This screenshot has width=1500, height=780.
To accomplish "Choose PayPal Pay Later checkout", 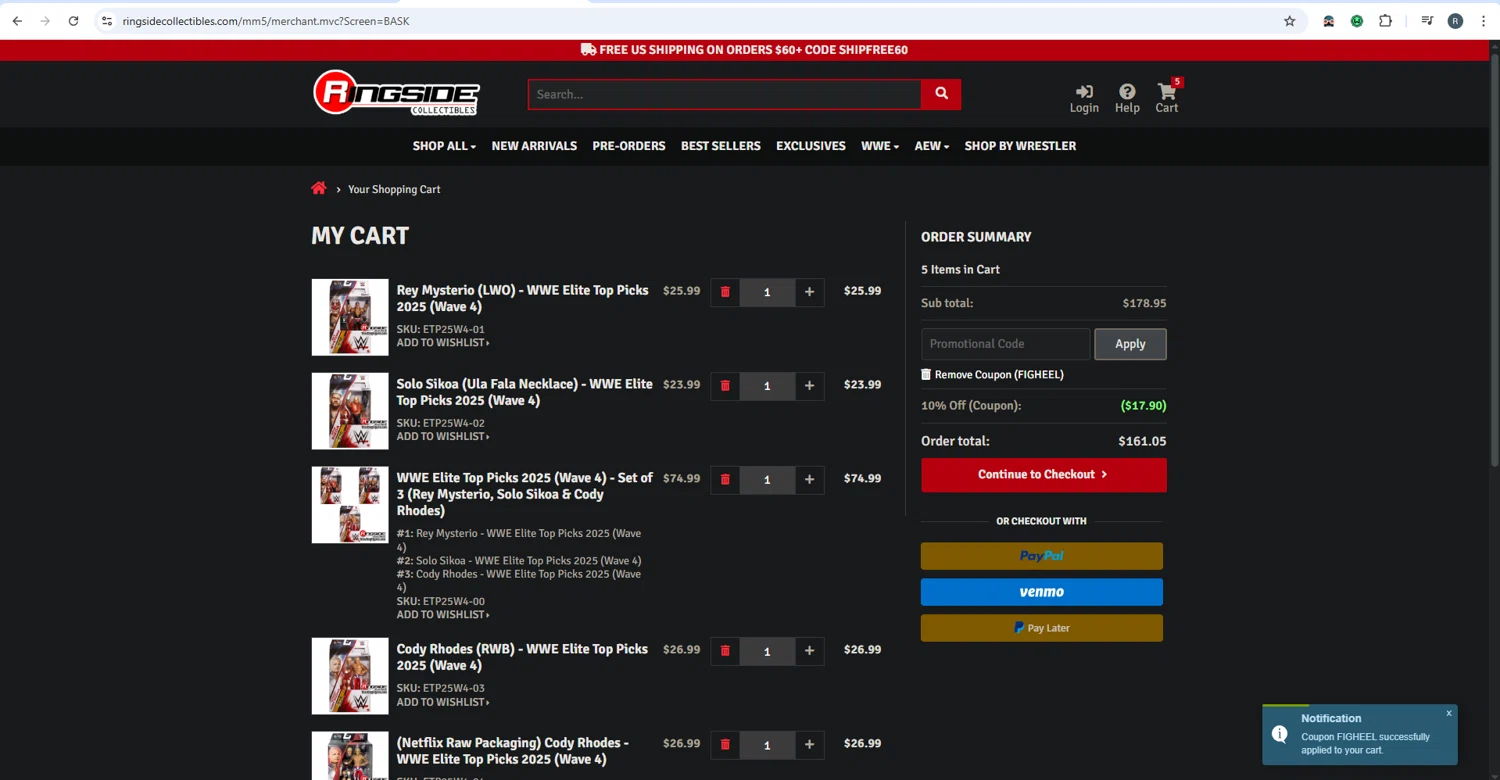I will coord(1042,628).
